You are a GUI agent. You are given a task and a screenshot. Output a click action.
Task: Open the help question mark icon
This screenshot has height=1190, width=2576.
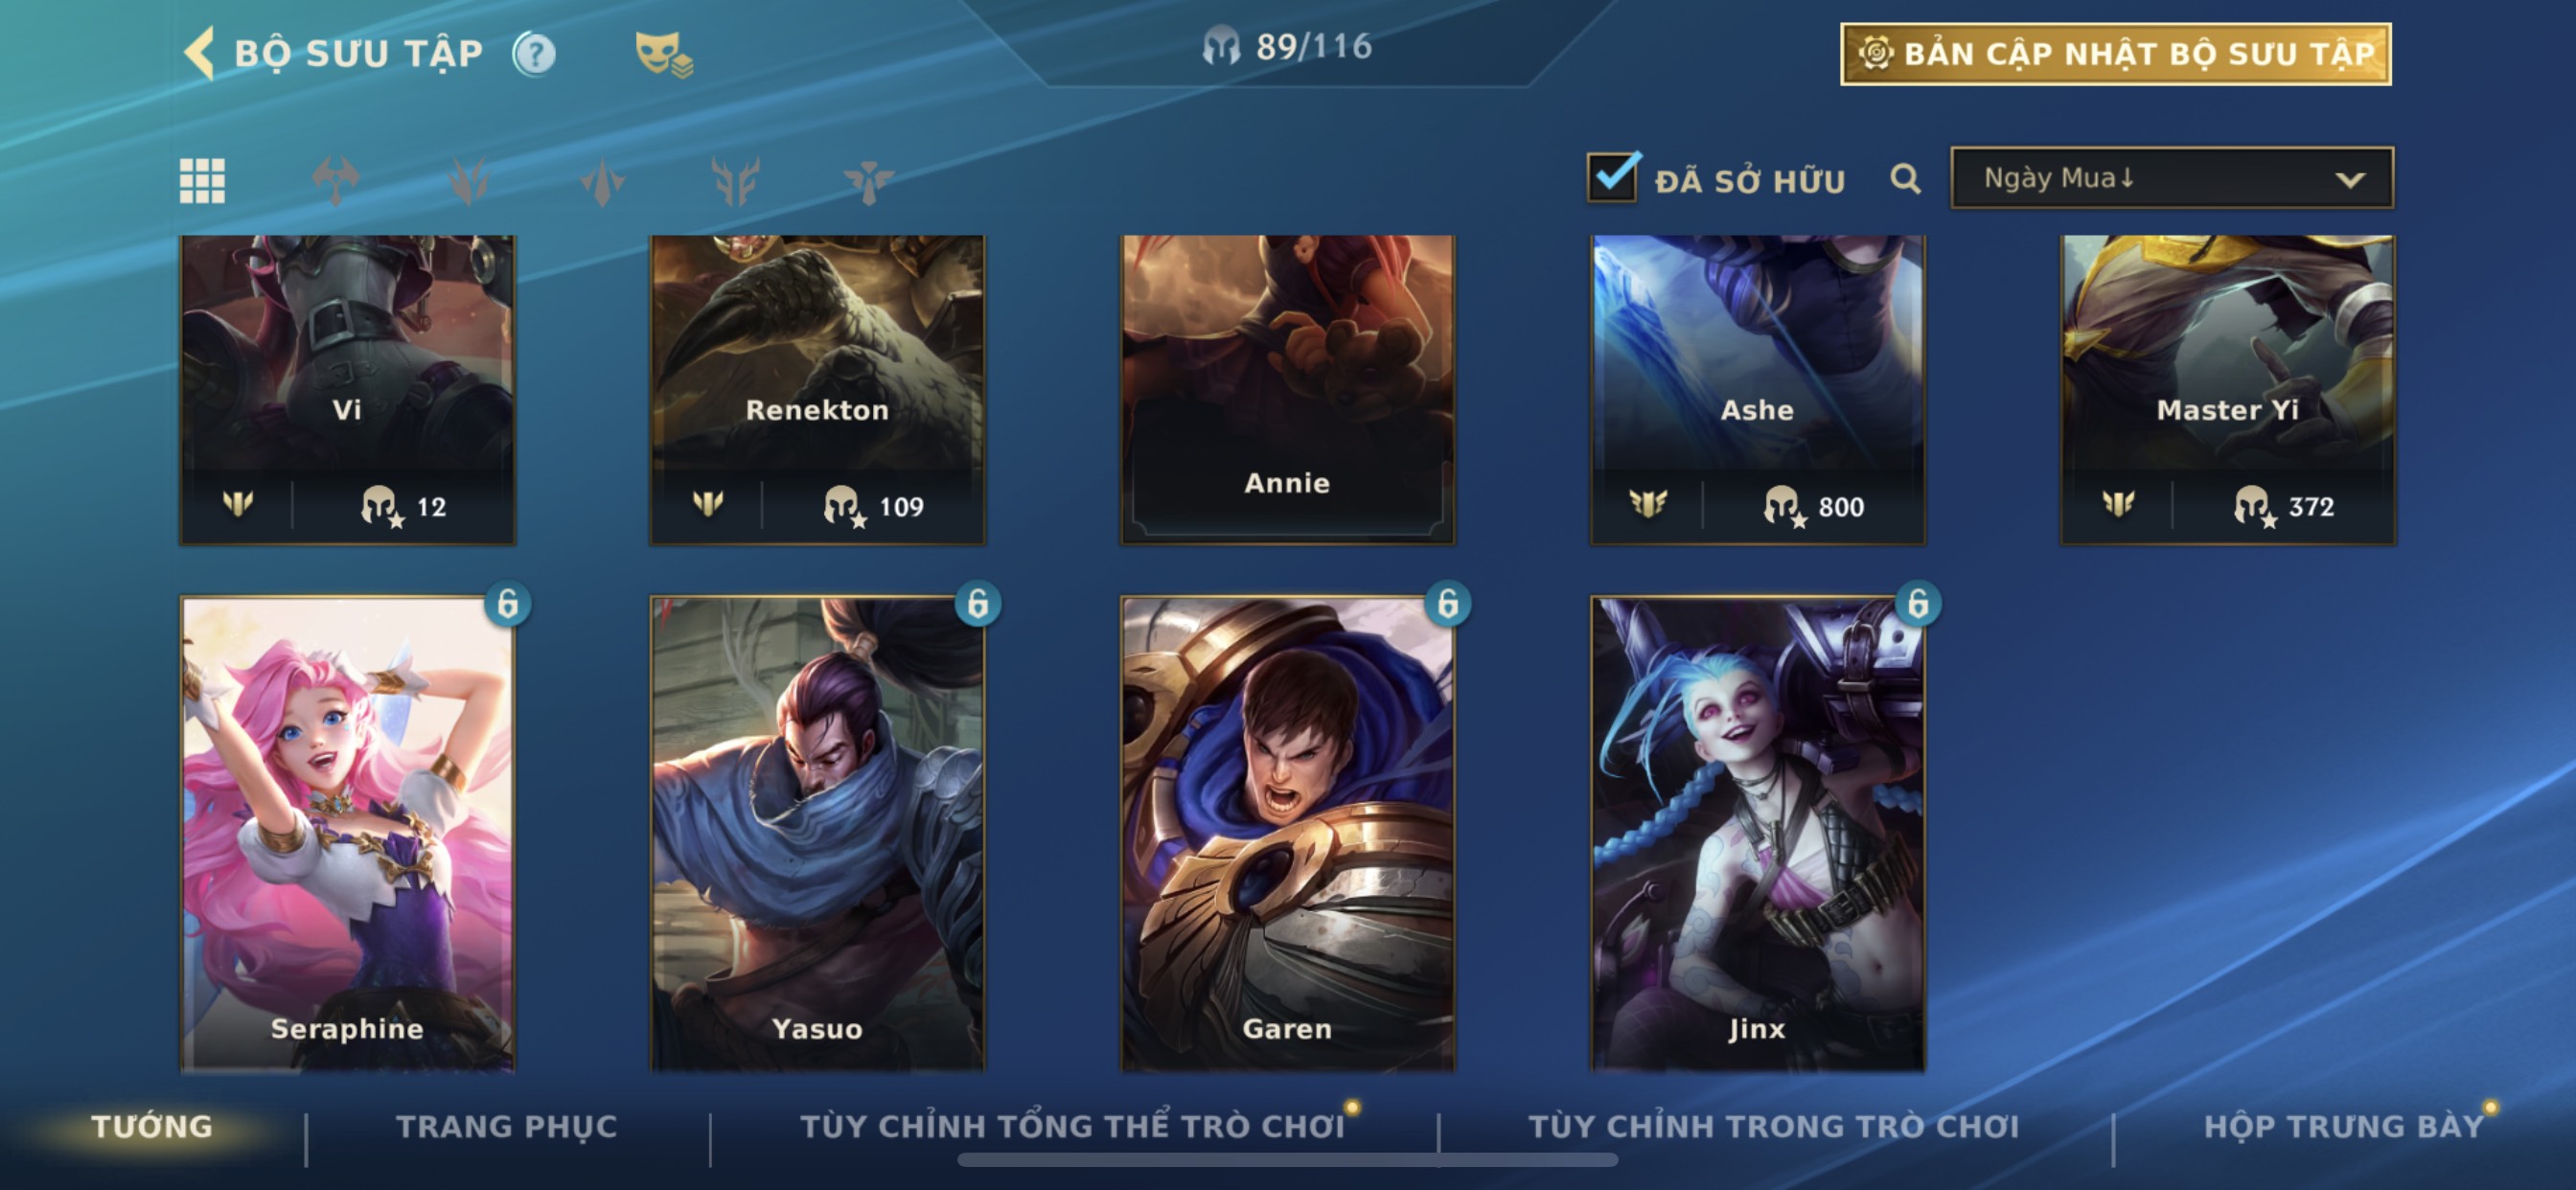pos(534,54)
